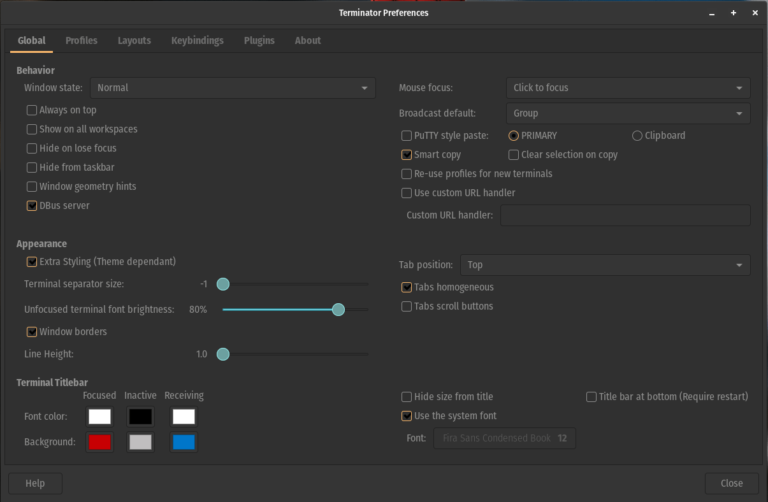Click the Unfocused font brightness slider handle
Image resolution: width=768 pixels, height=502 pixels.
(338, 310)
